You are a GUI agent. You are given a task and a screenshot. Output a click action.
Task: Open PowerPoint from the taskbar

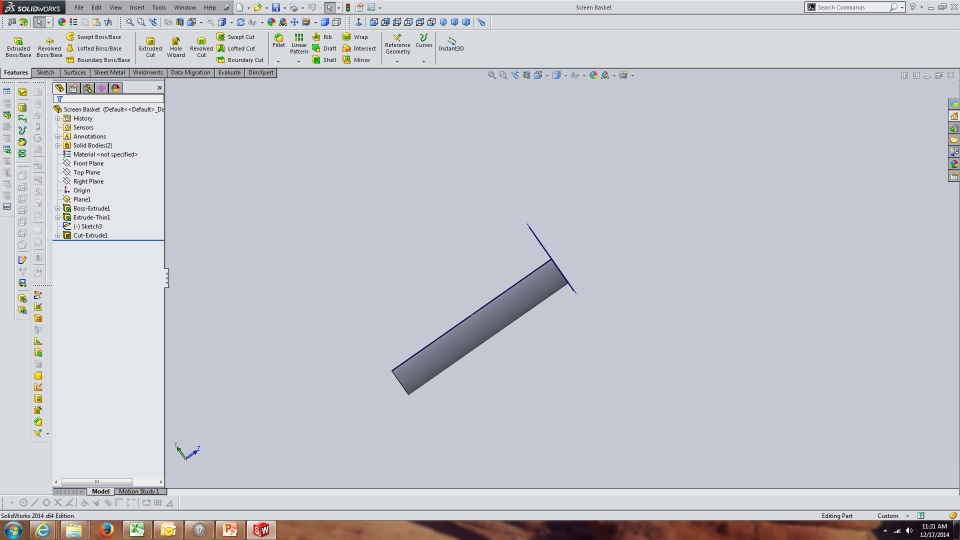pyautogui.click(x=230, y=530)
